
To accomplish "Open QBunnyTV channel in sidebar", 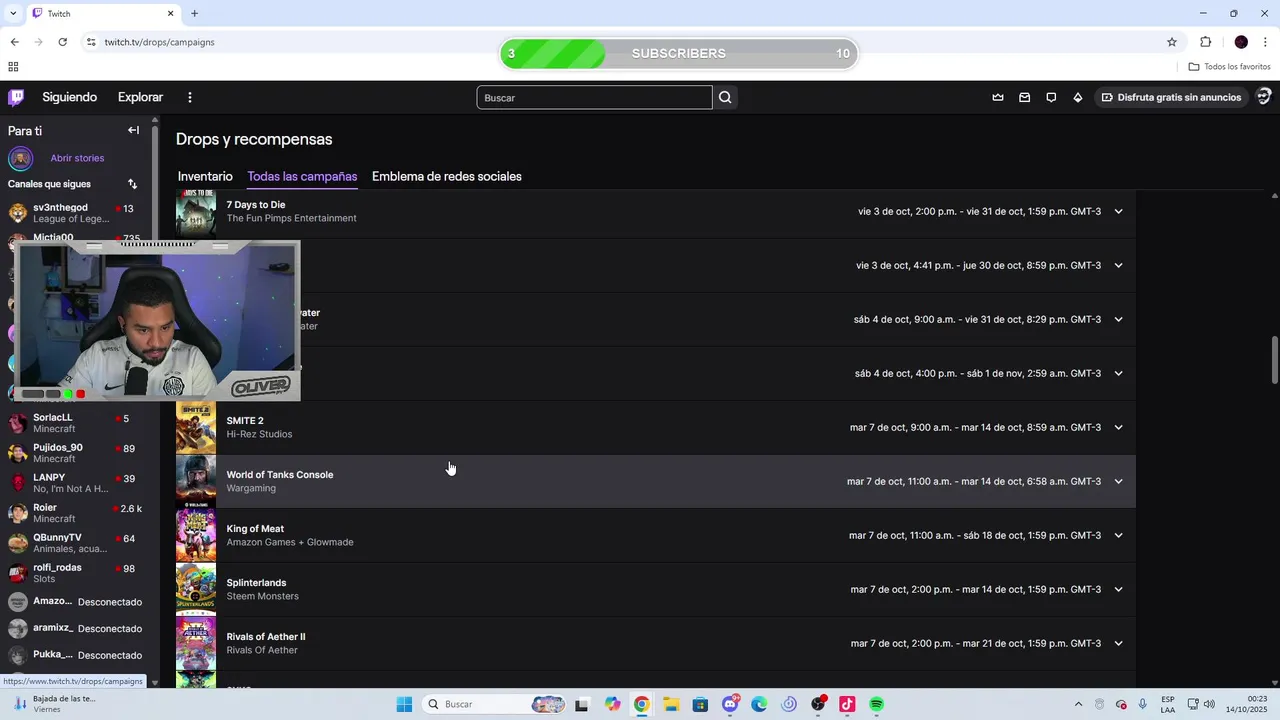I will point(77,543).
